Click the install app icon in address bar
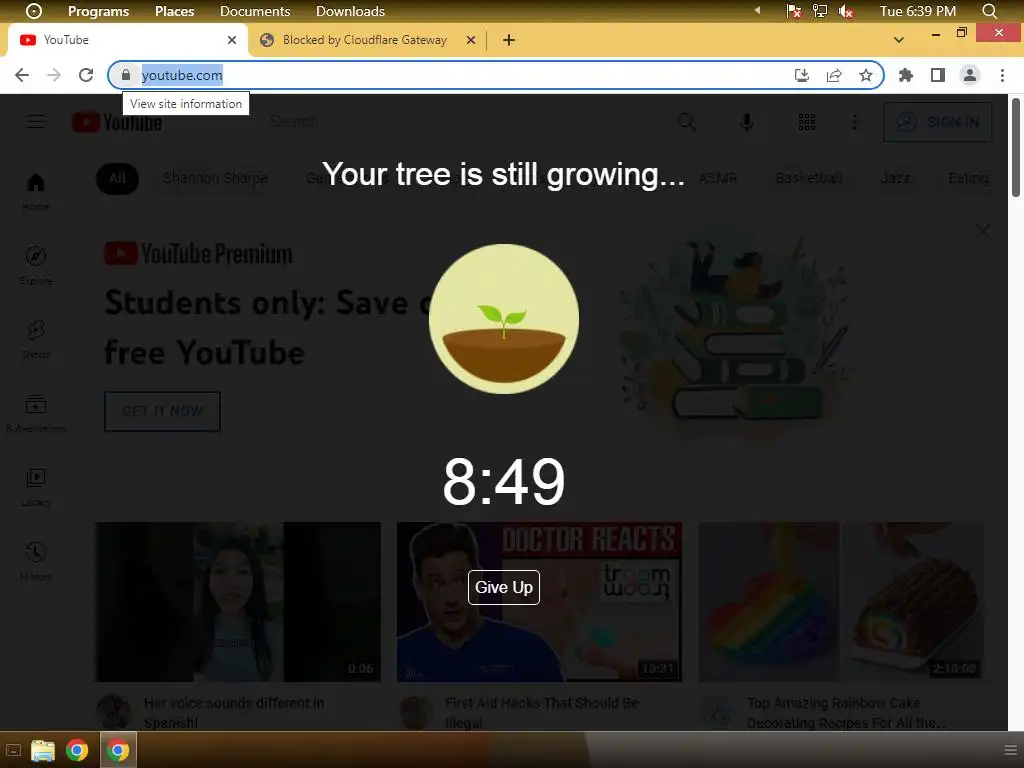Screen dimensions: 1024x768 (802, 75)
